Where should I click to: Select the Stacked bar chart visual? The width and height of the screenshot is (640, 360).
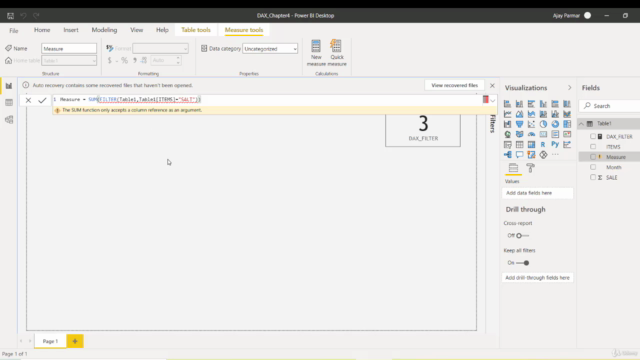(x=507, y=104)
